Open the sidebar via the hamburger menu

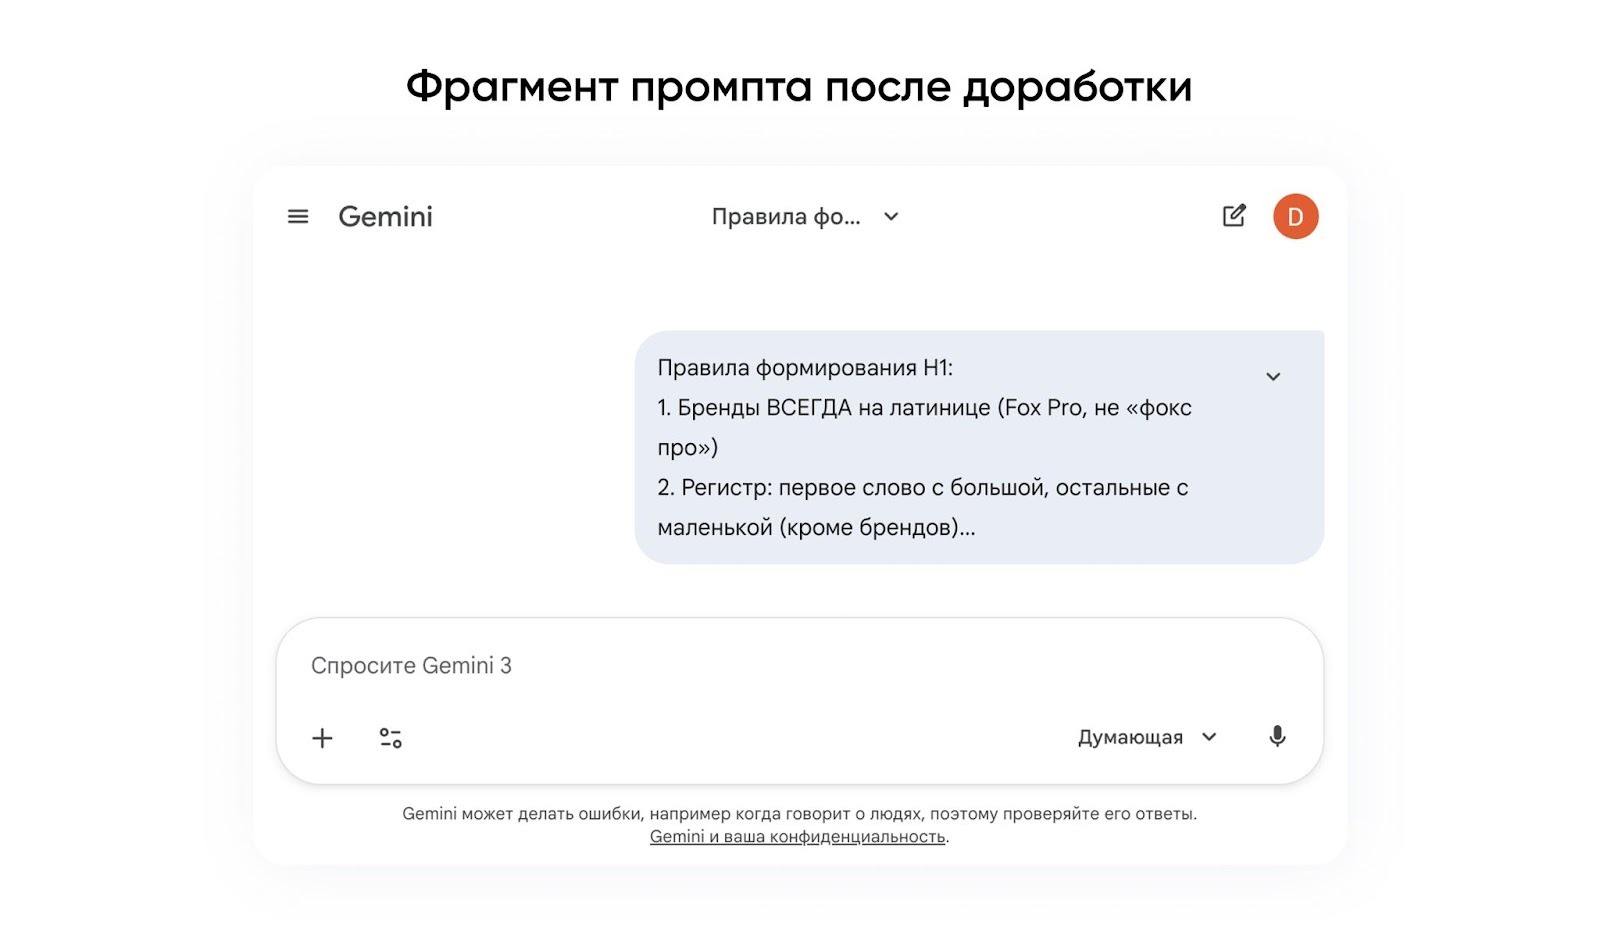[x=297, y=216]
